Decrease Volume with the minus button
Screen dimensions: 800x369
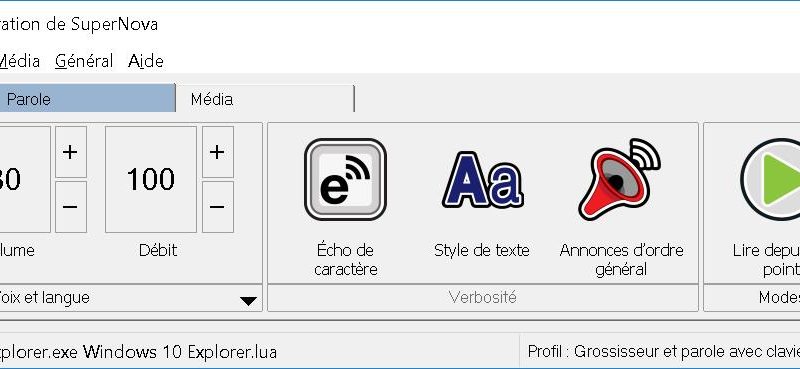[x=70, y=207]
